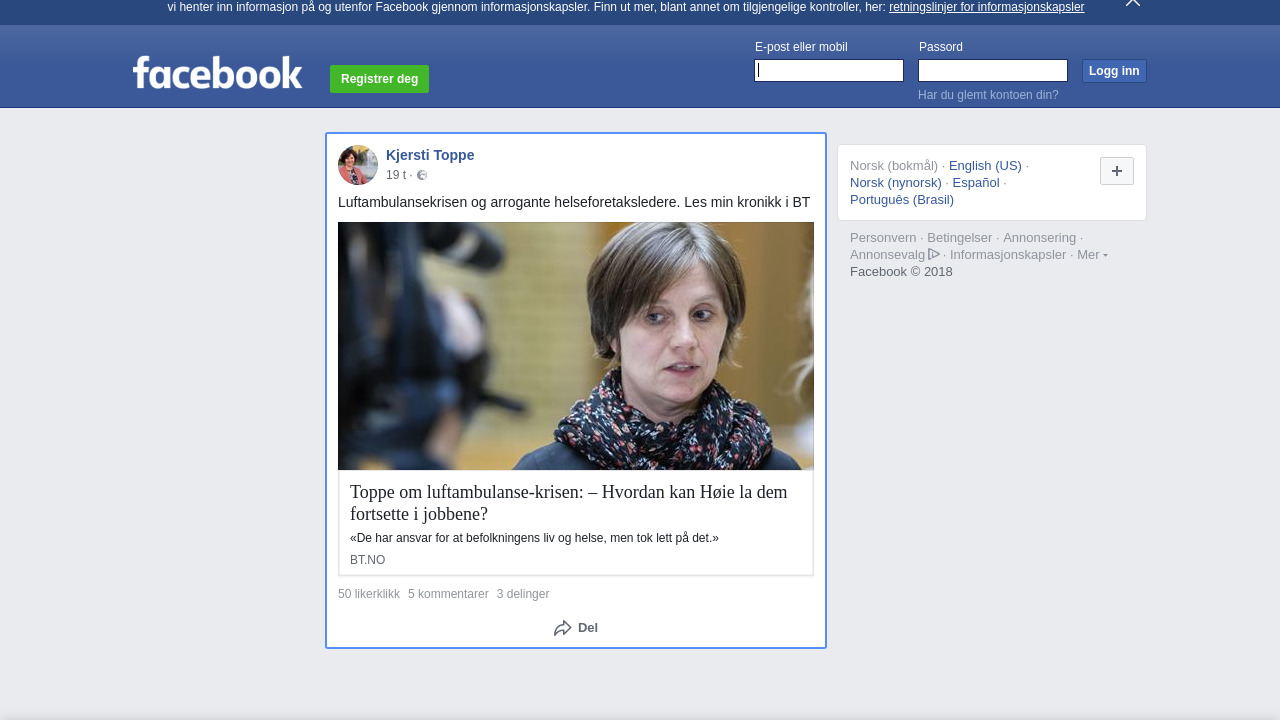Open Kjersti Toppe's profile picture

pyautogui.click(x=358, y=165)
